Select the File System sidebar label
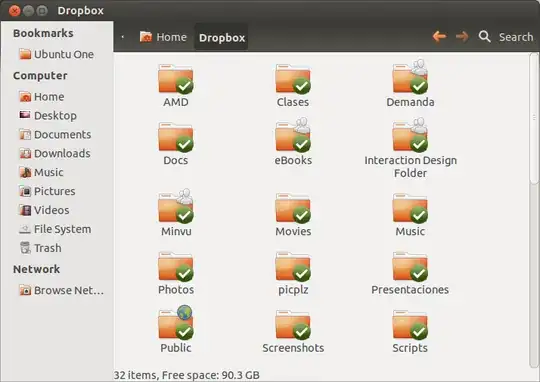Image resolution: width=540 pixels, height=382 pixels. (62, 229)
